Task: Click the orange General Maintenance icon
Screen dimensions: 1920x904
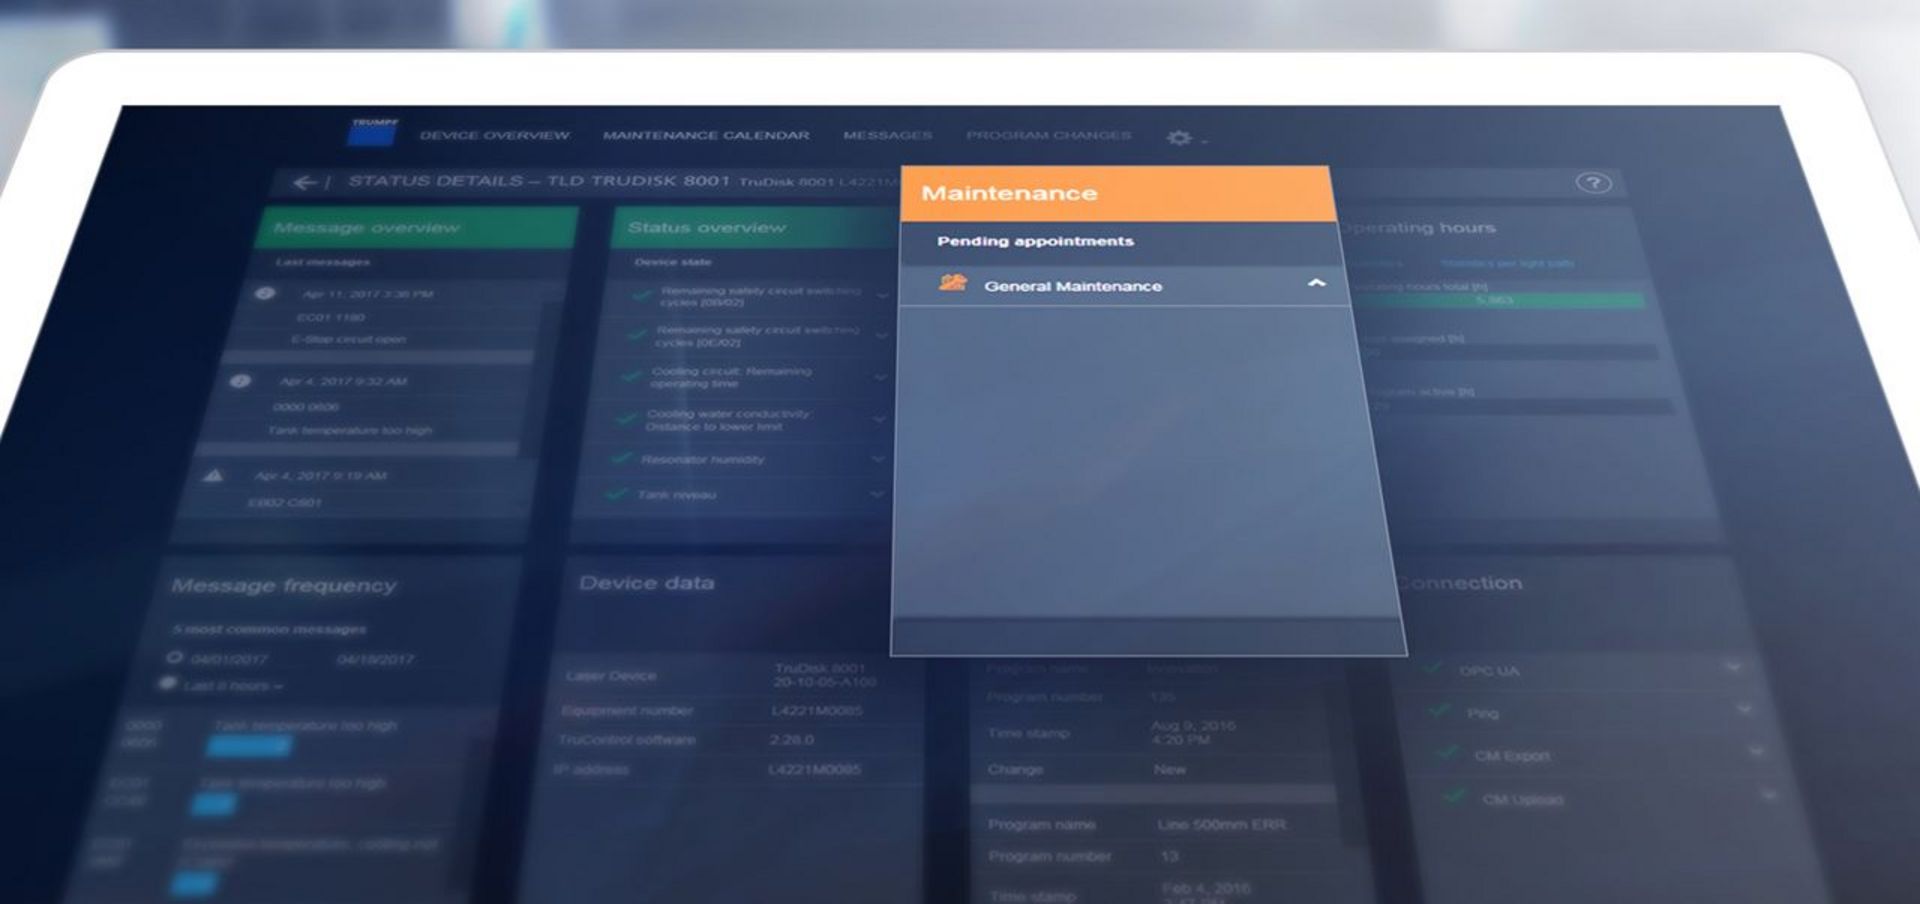Action: 953,283
